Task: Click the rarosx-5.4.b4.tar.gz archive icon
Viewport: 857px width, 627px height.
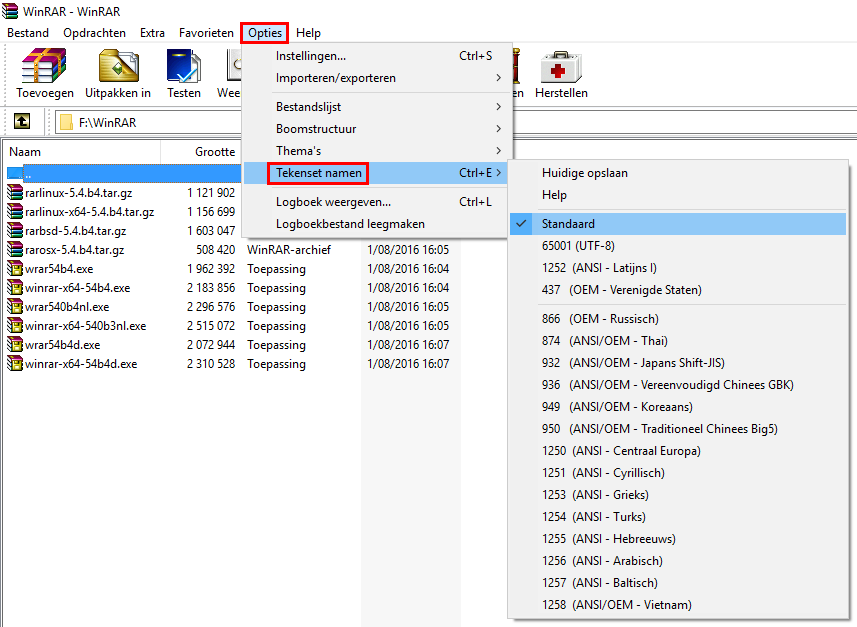Action: click(x=15, y=250)
